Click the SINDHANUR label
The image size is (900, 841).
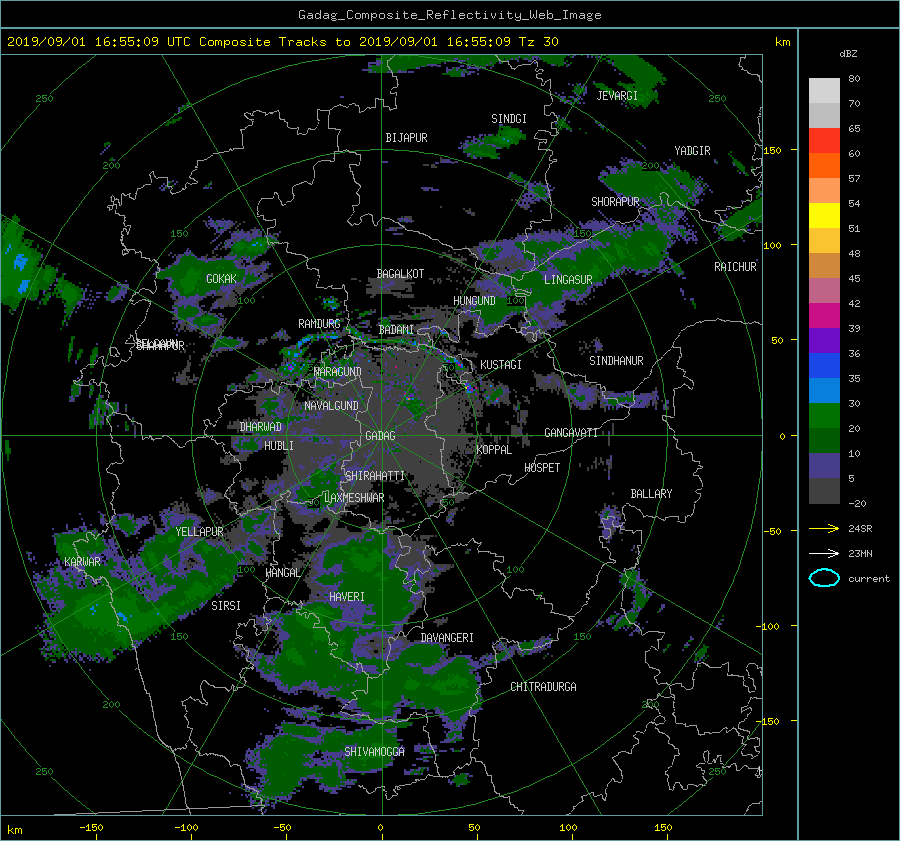pos(616,361)
